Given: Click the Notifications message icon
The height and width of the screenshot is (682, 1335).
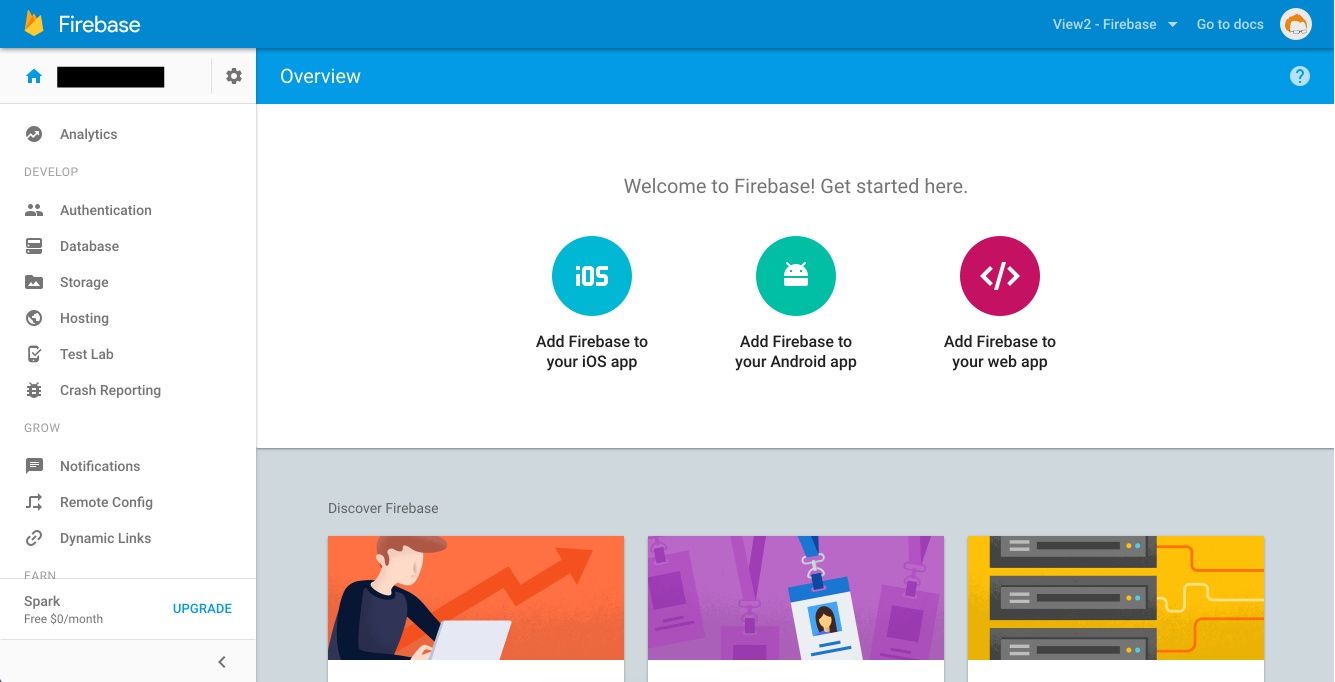Looking at the screenshot, I should [34, 466].
